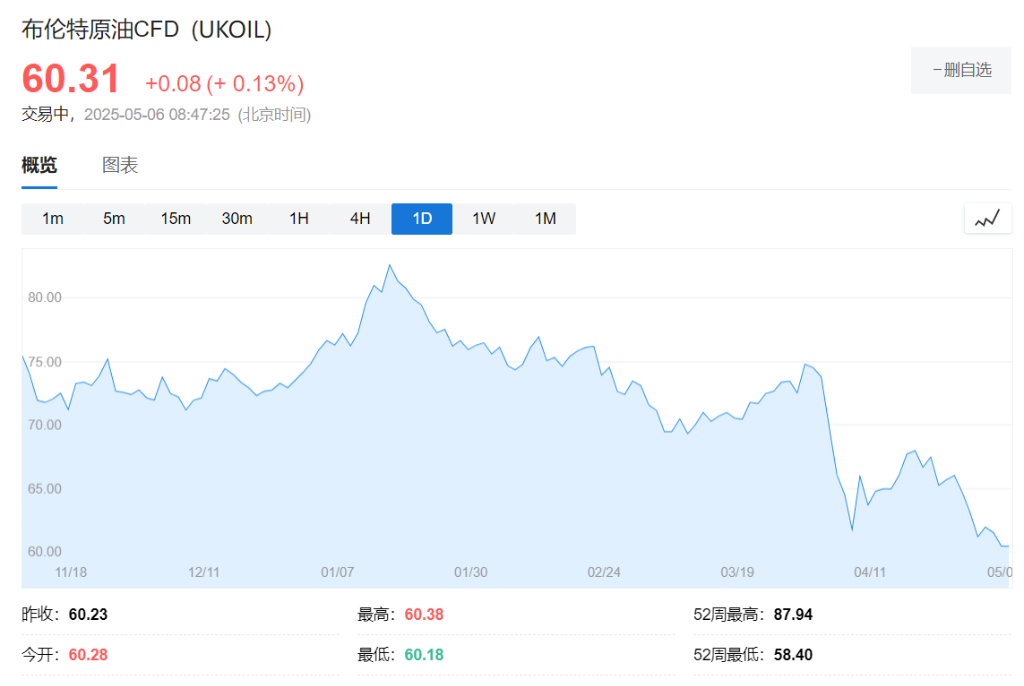Image resolution: width=1024 pixels, height=686 pixels.
Task: Switch to the 概览 tab
Action: tap(39, 166)
